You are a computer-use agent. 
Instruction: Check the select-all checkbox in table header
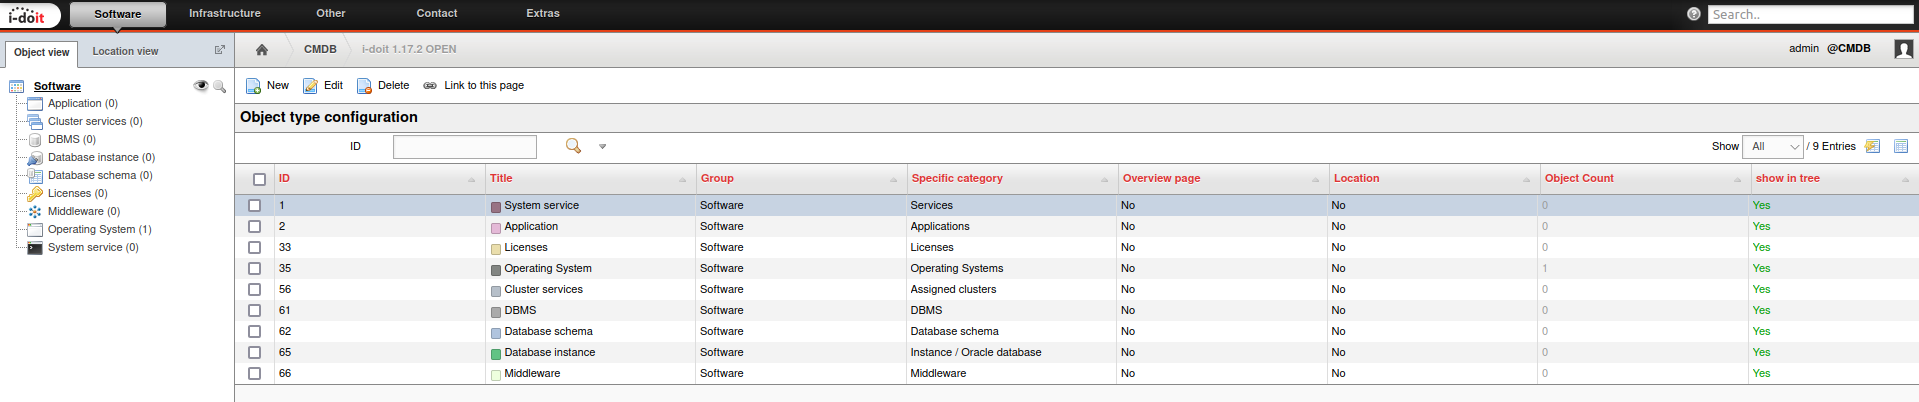pos(259,179)
